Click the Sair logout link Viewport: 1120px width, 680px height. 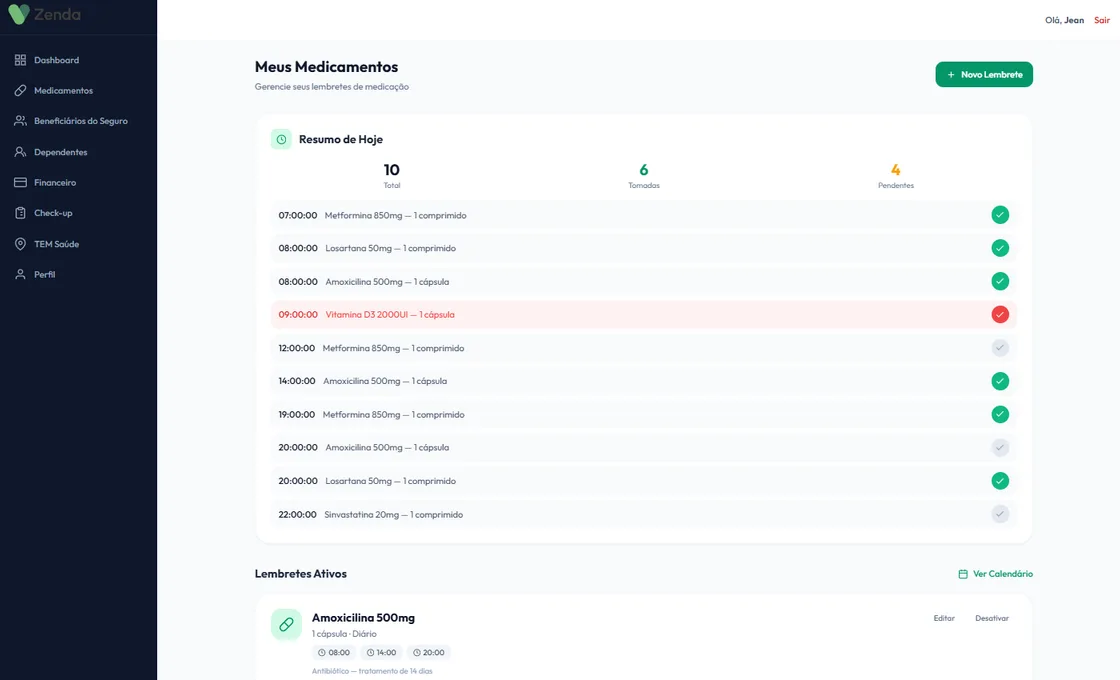[1101, 20]
